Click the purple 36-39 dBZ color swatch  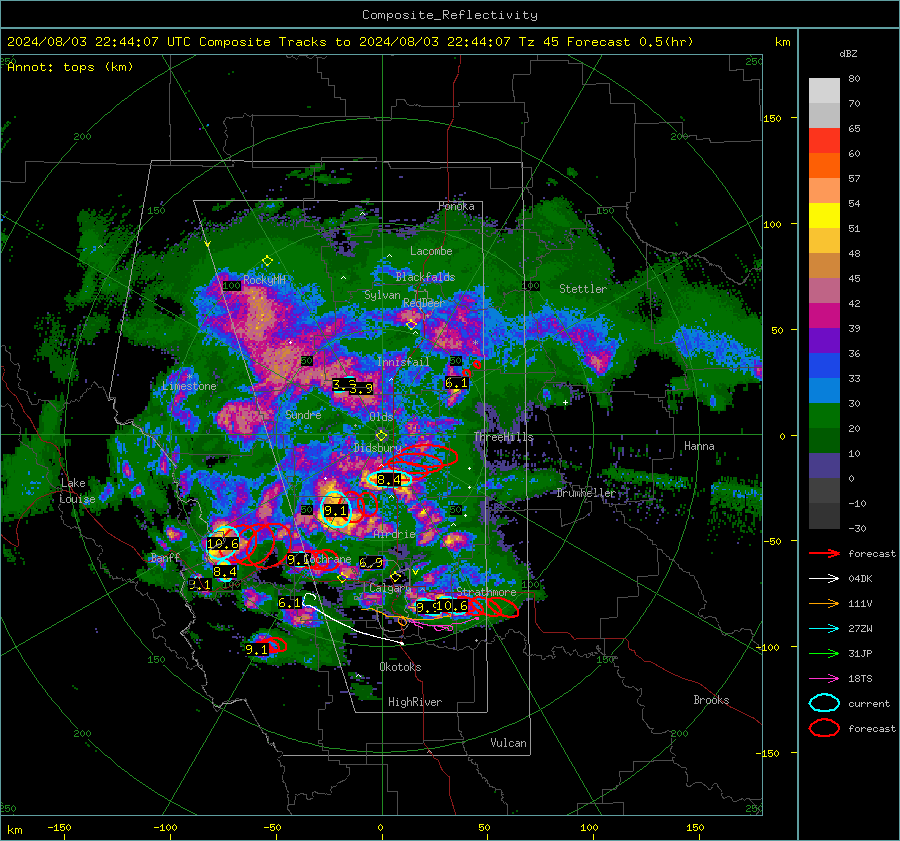point(824,340)
